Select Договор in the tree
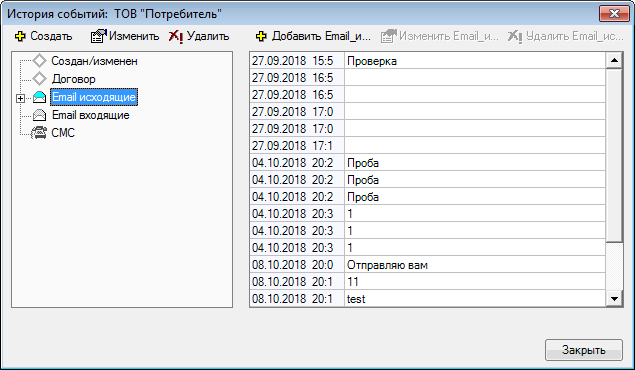635x370 pixels. 74,79
